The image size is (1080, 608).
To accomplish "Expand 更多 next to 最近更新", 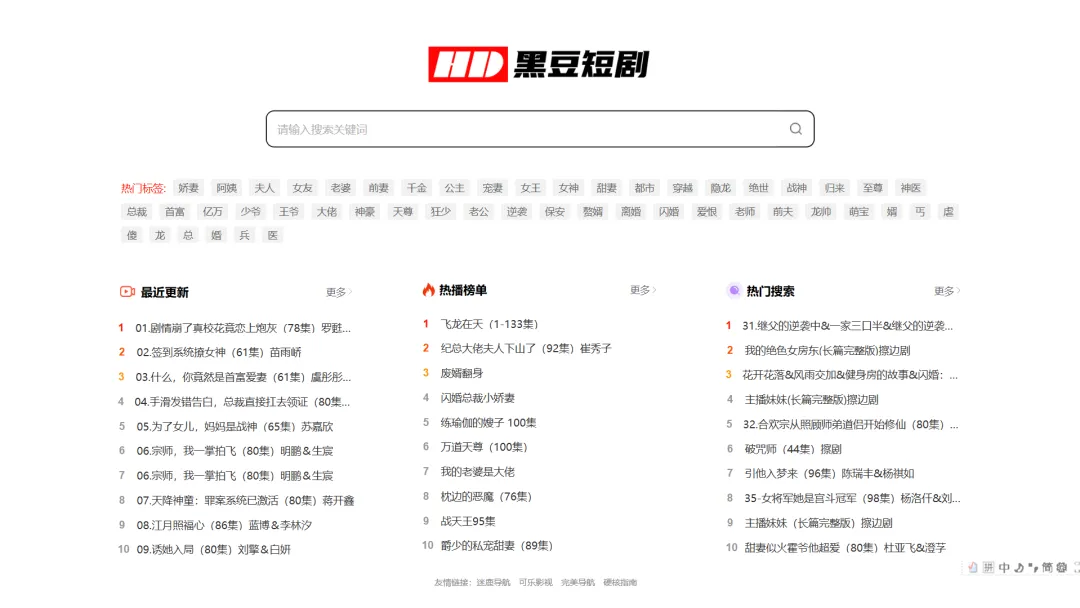I will (338, 292).
